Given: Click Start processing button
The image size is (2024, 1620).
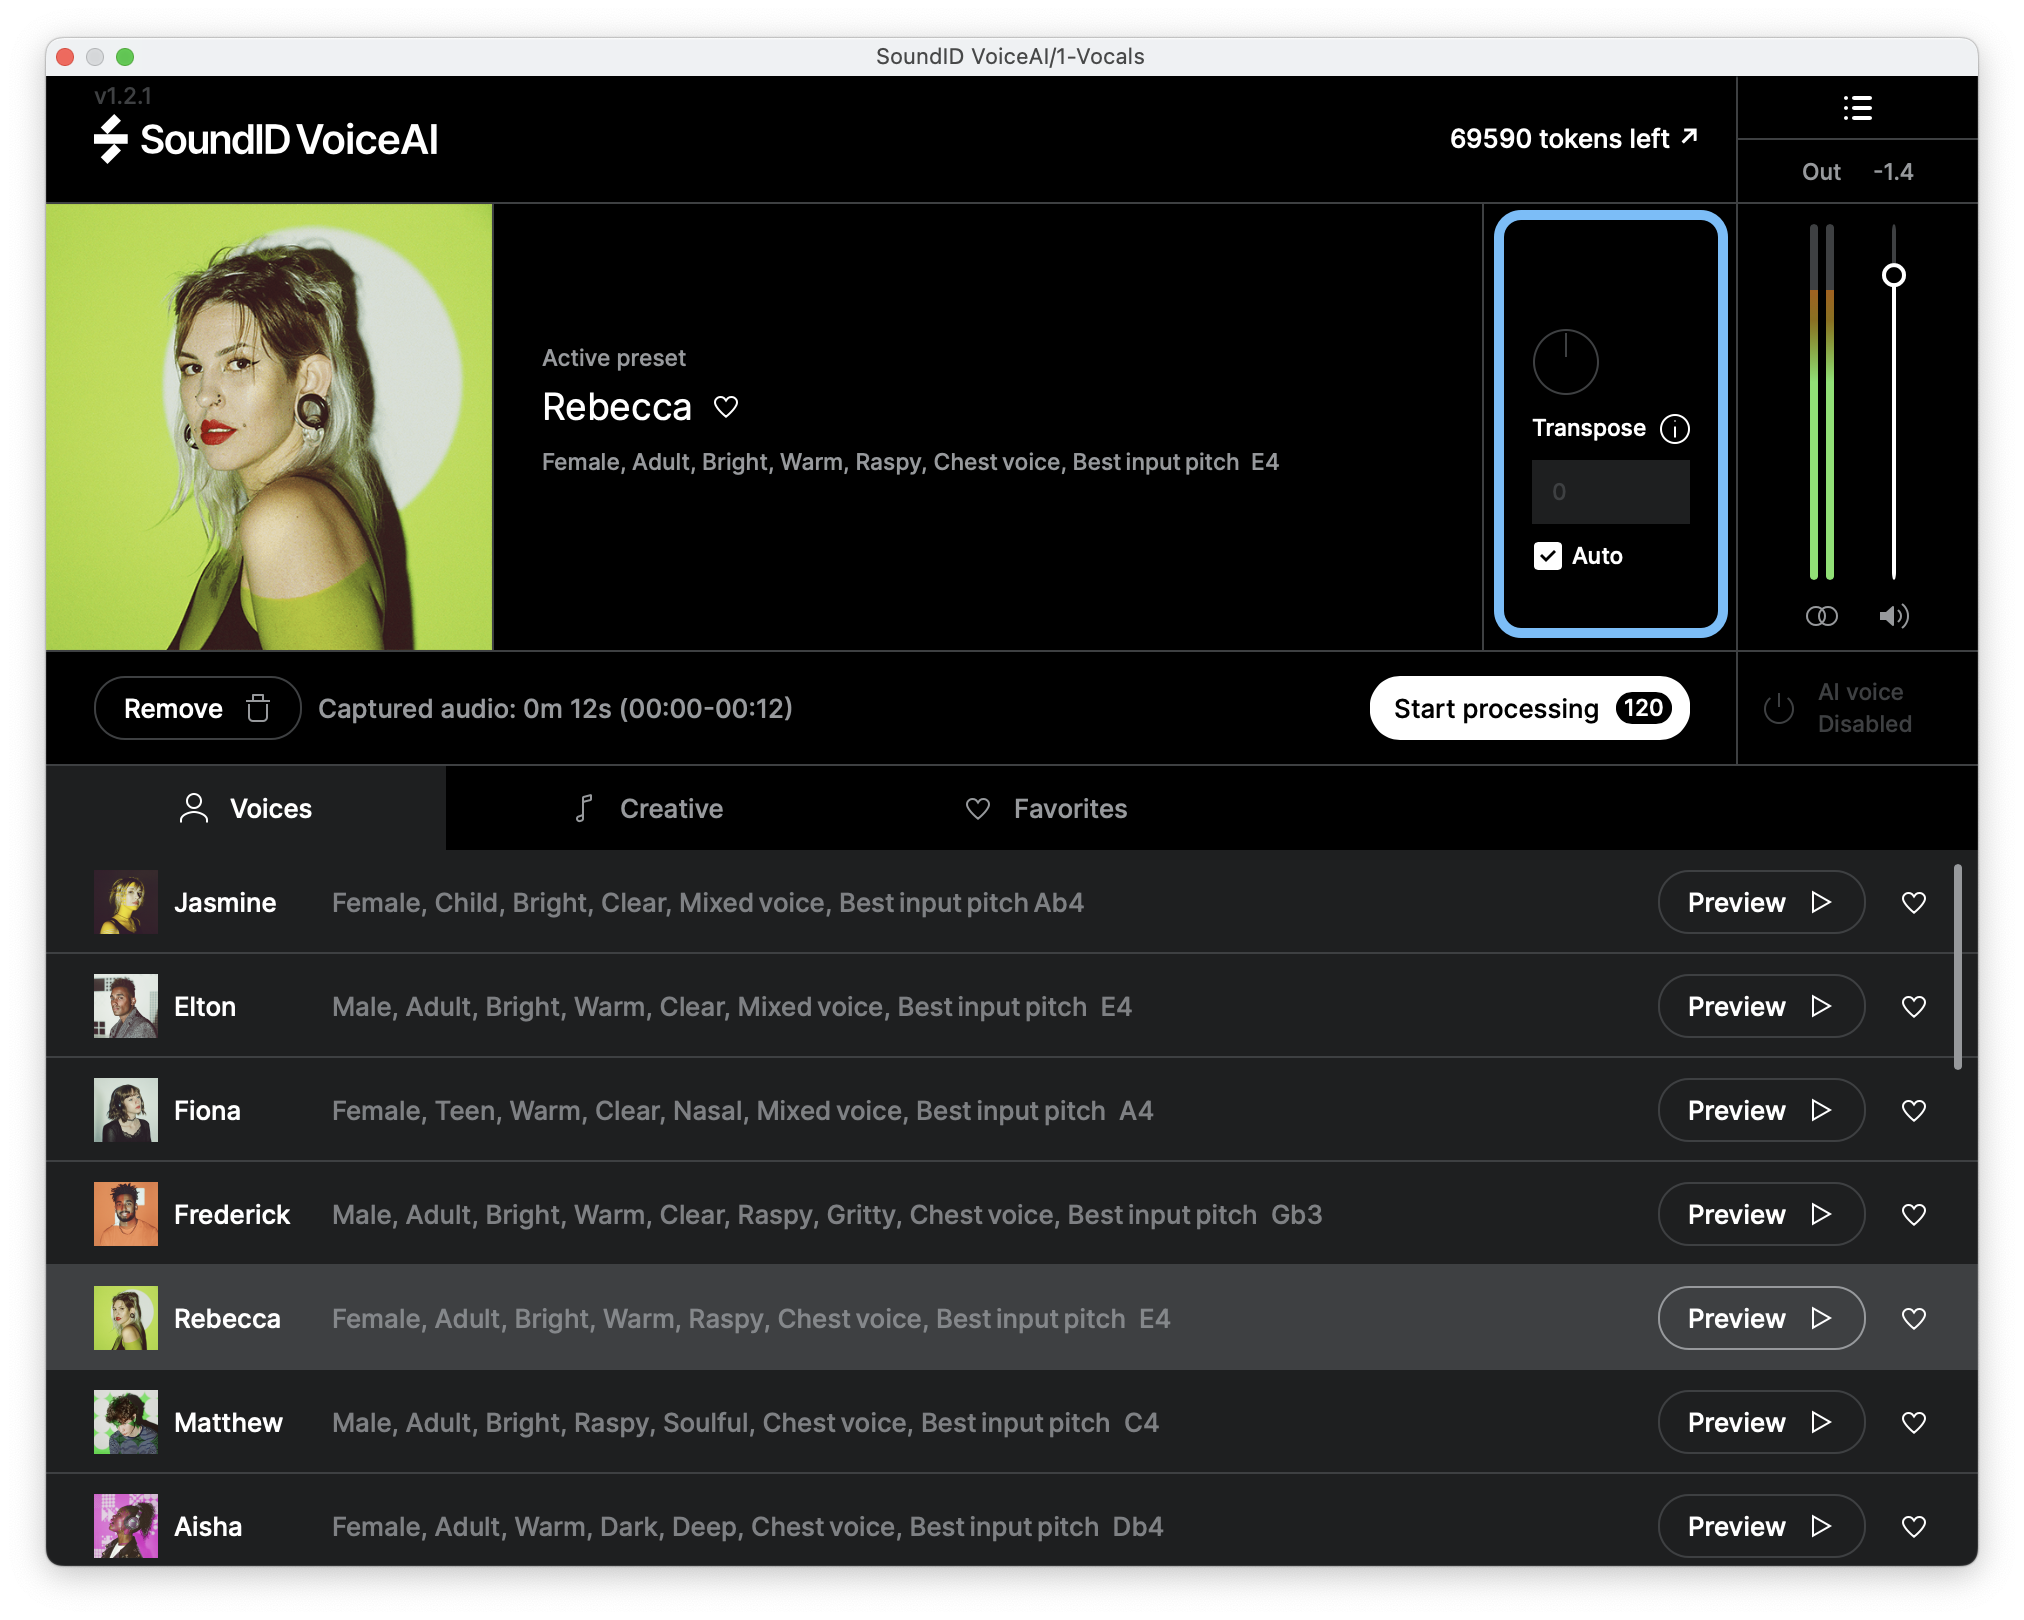Looking at the screenshot, I should (x=1529, y=708).
